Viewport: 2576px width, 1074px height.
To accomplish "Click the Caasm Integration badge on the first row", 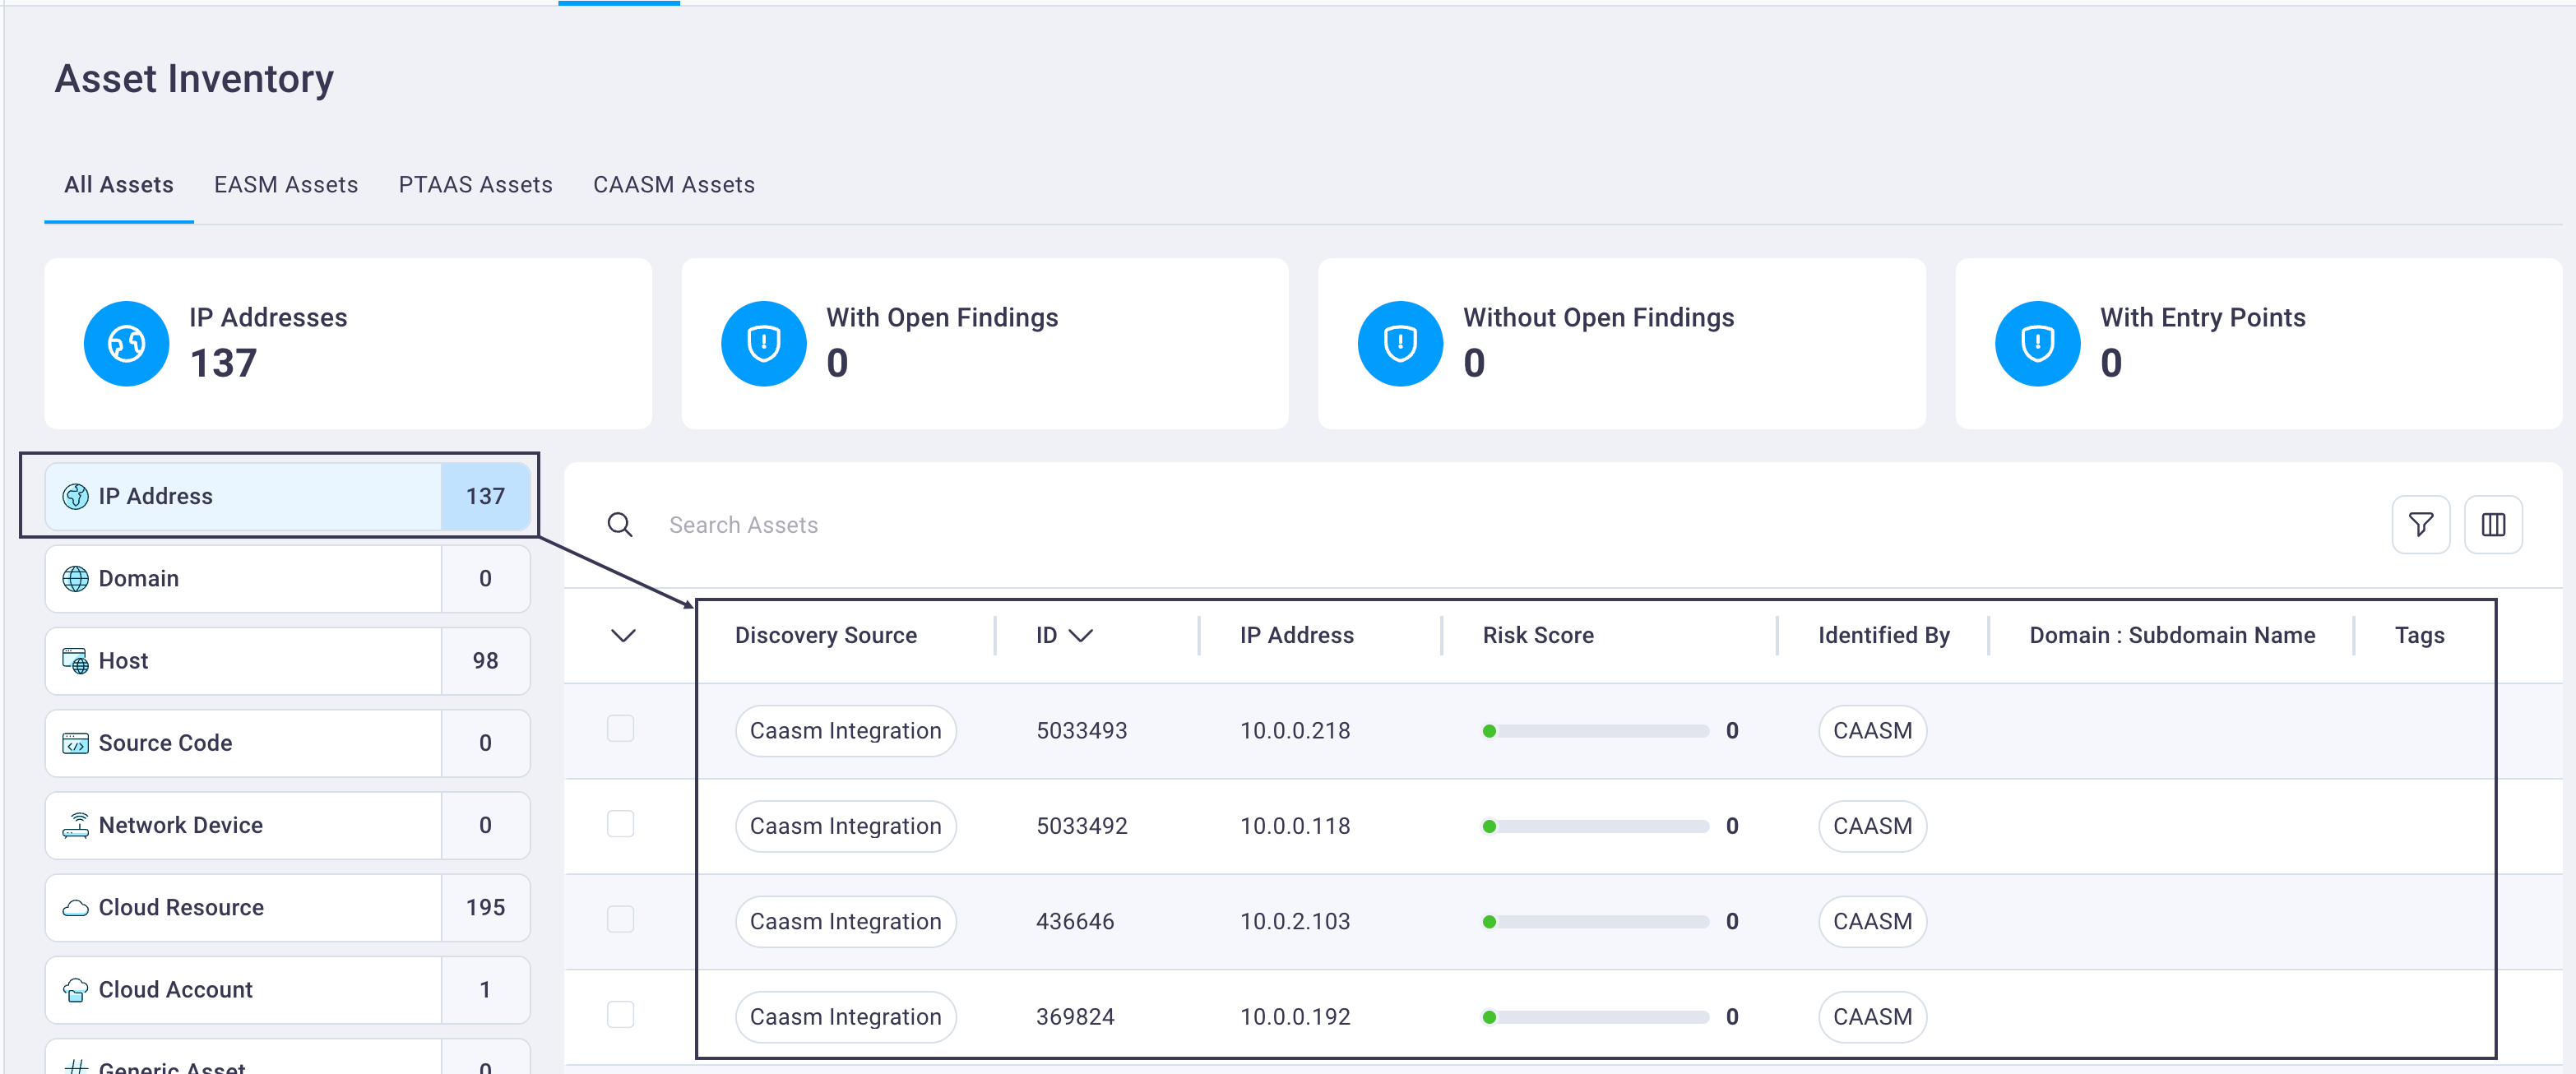I will coord(845,730).
